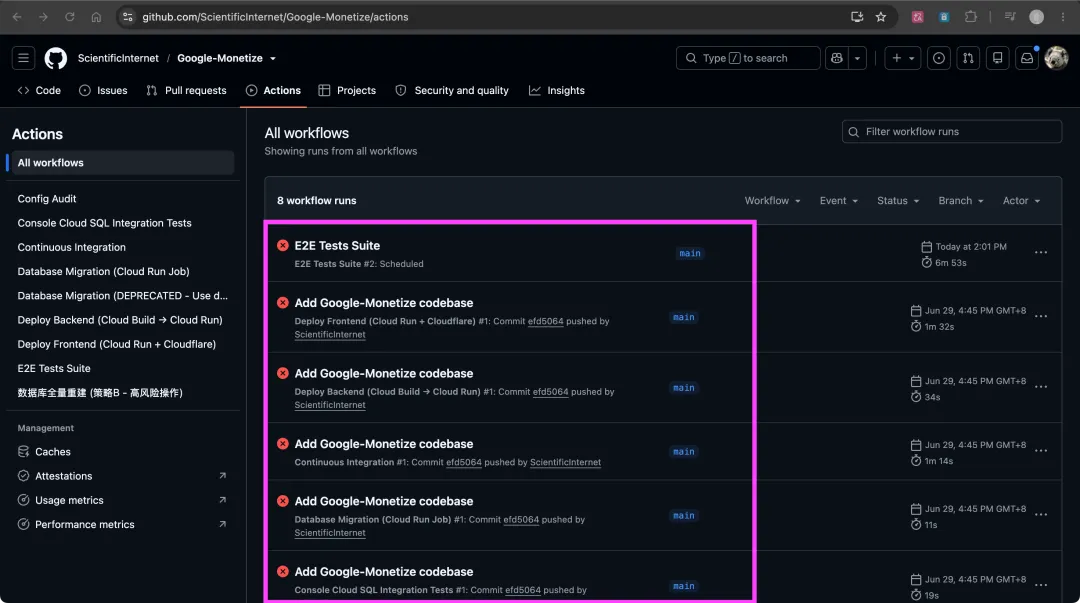Open the E2E Tests Suite run
This screenshot has width=1080, height=603.
337,245
